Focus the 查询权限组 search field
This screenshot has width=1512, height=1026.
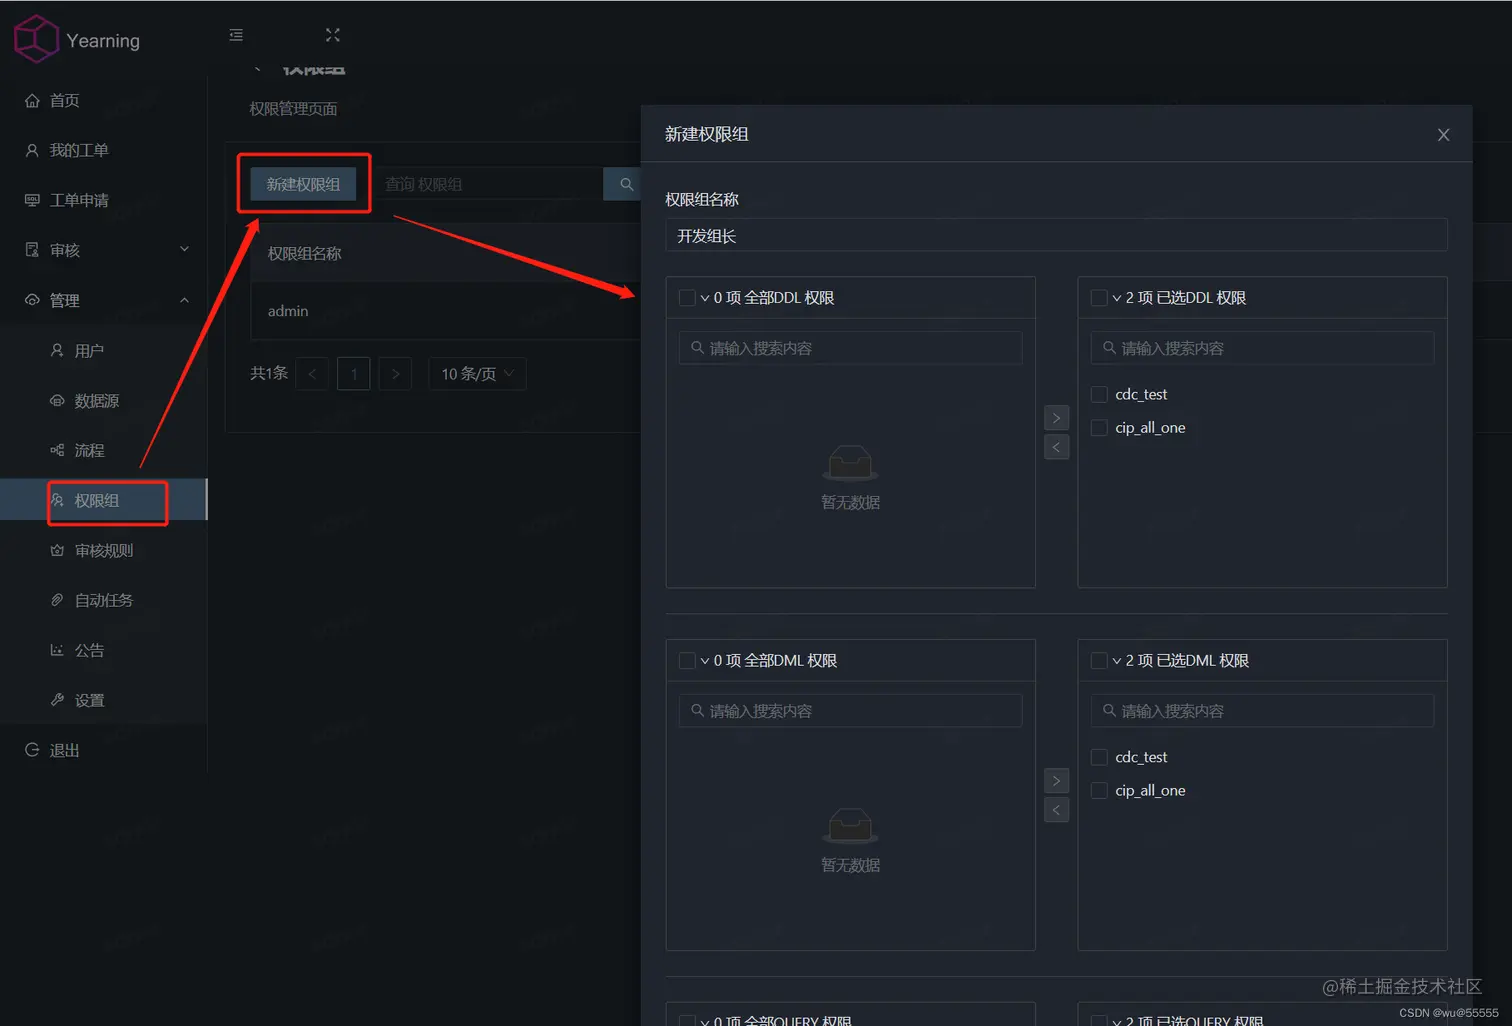coord(488,184)
